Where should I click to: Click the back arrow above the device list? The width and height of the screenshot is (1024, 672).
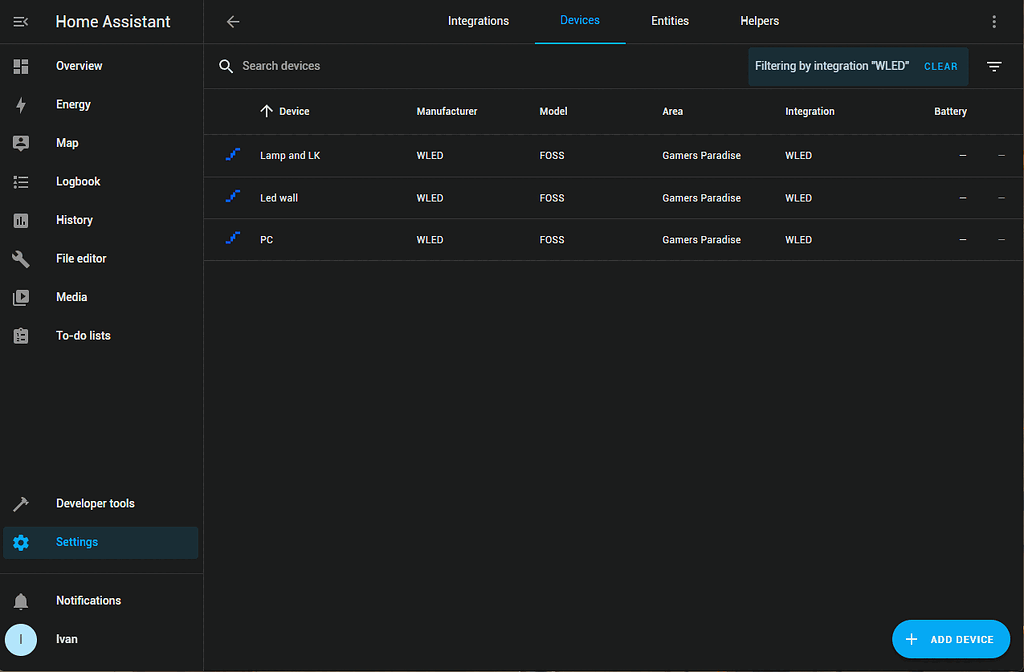click(232, 21)
